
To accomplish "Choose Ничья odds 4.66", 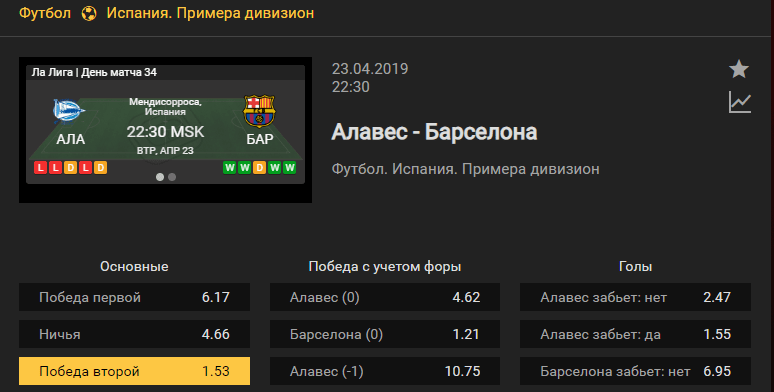I will 134,334.
